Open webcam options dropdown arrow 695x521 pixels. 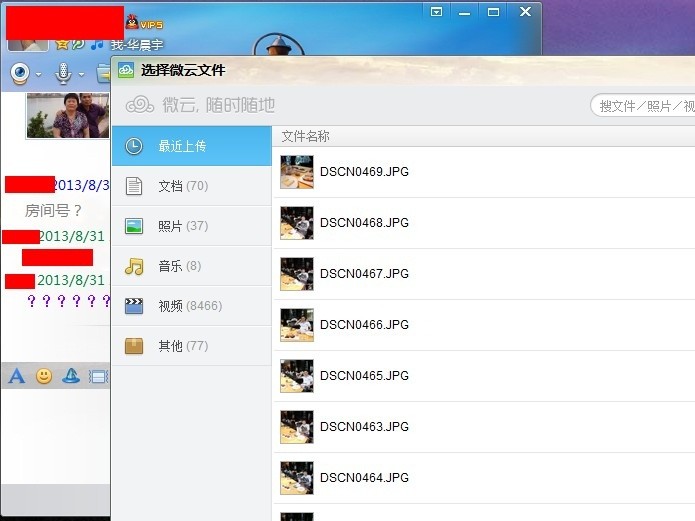click(x=39, y=74)
